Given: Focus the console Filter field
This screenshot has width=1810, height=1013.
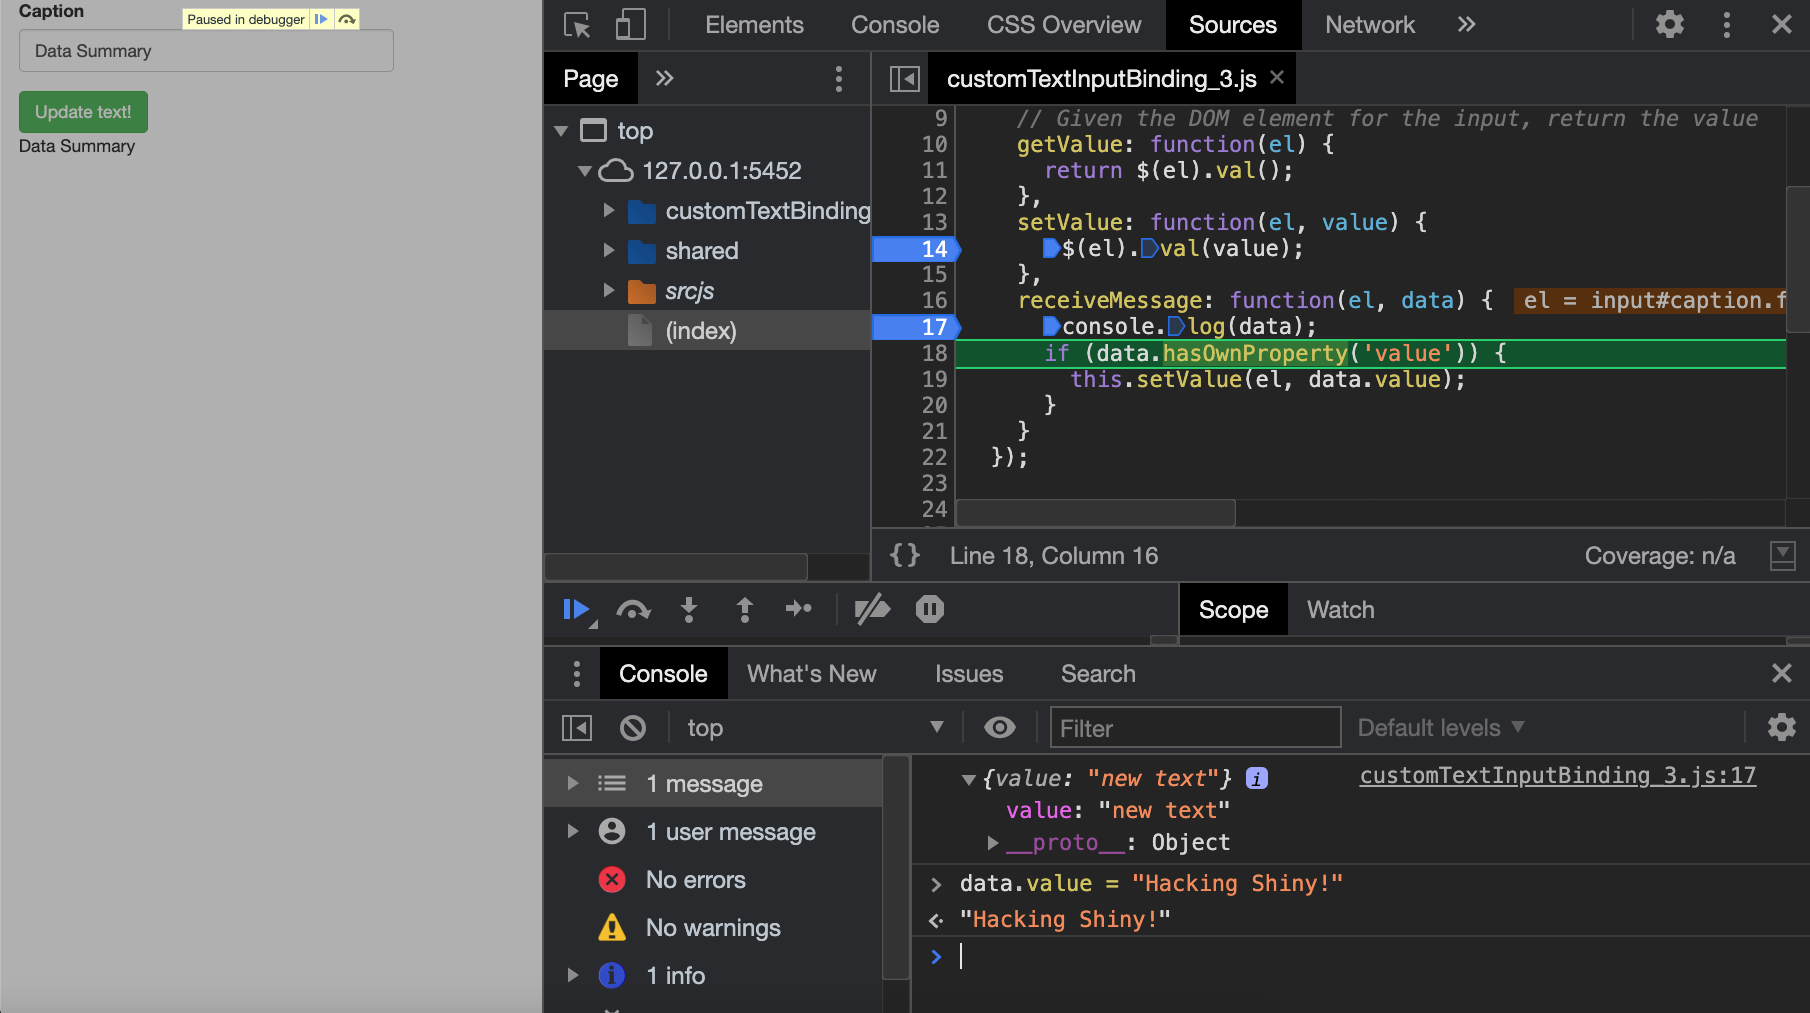Looking at the screenshot, I should click(1195, 728).
